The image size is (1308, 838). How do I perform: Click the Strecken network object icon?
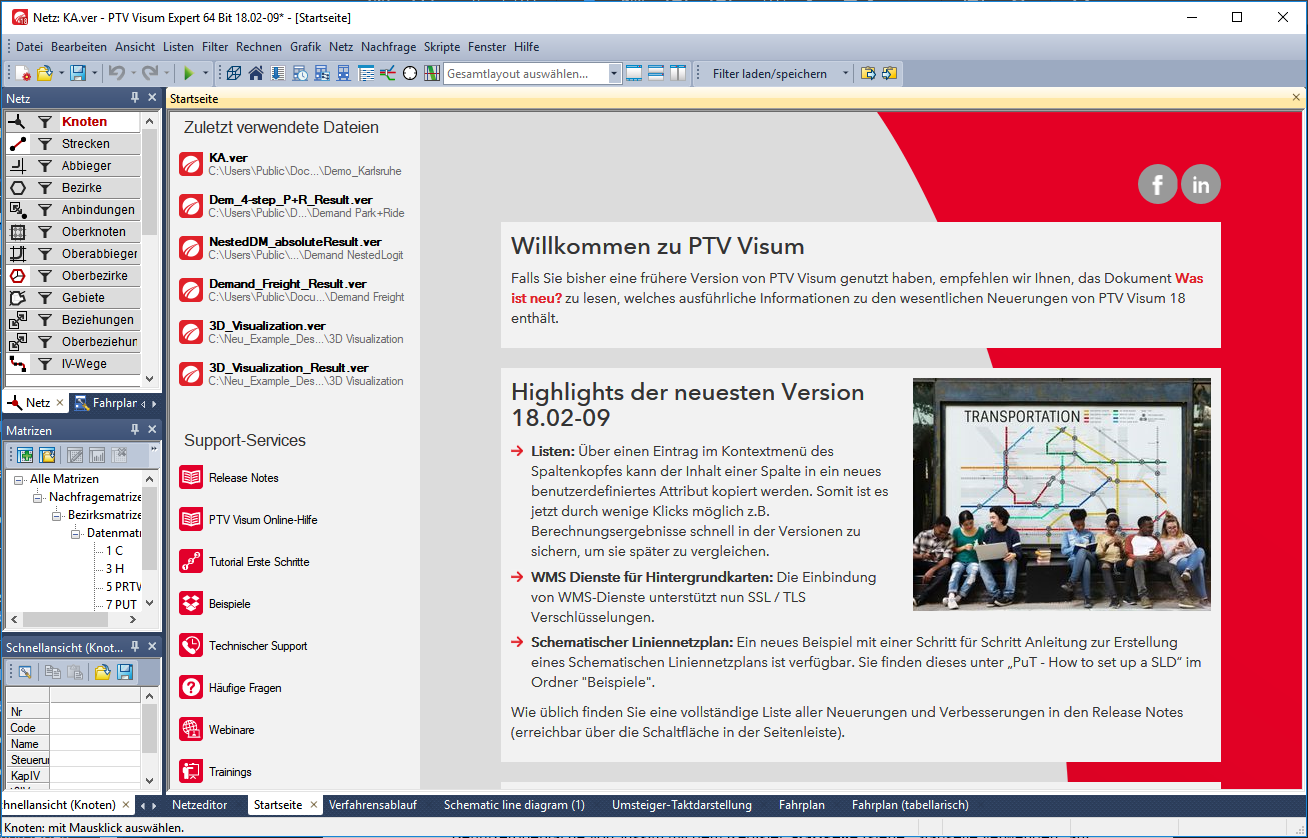(17, 144)
